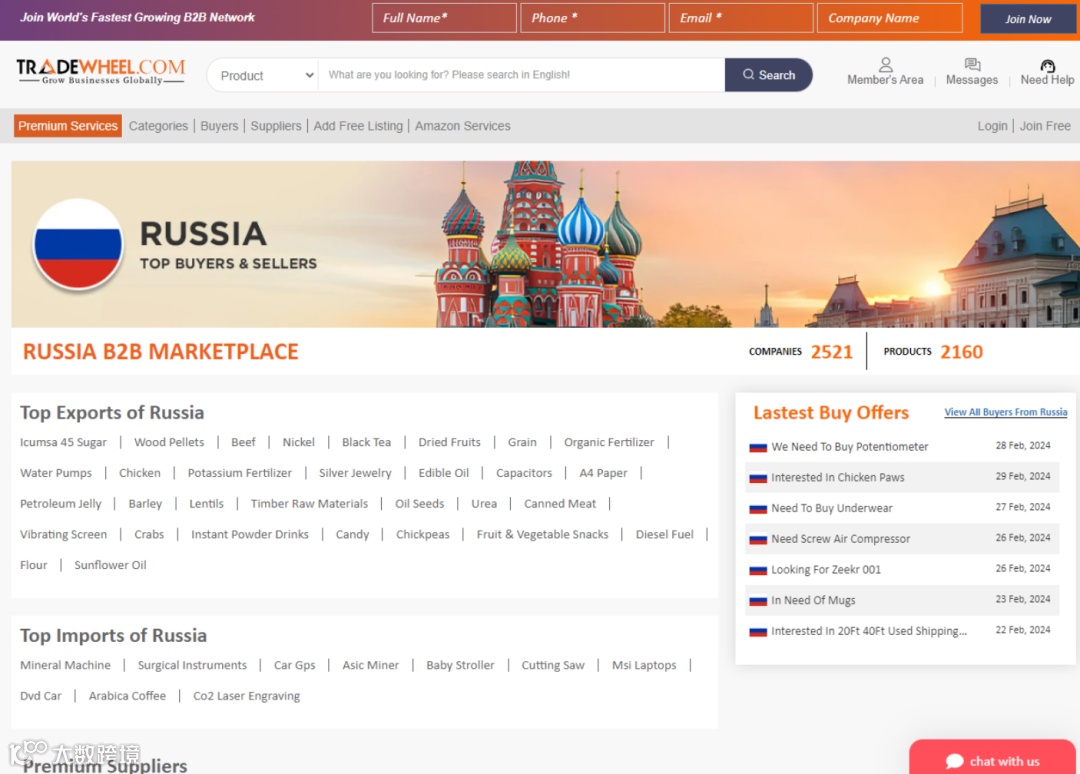Click flag beside 20Ft 40Ft Used Shipping offer

coord(758,631)
